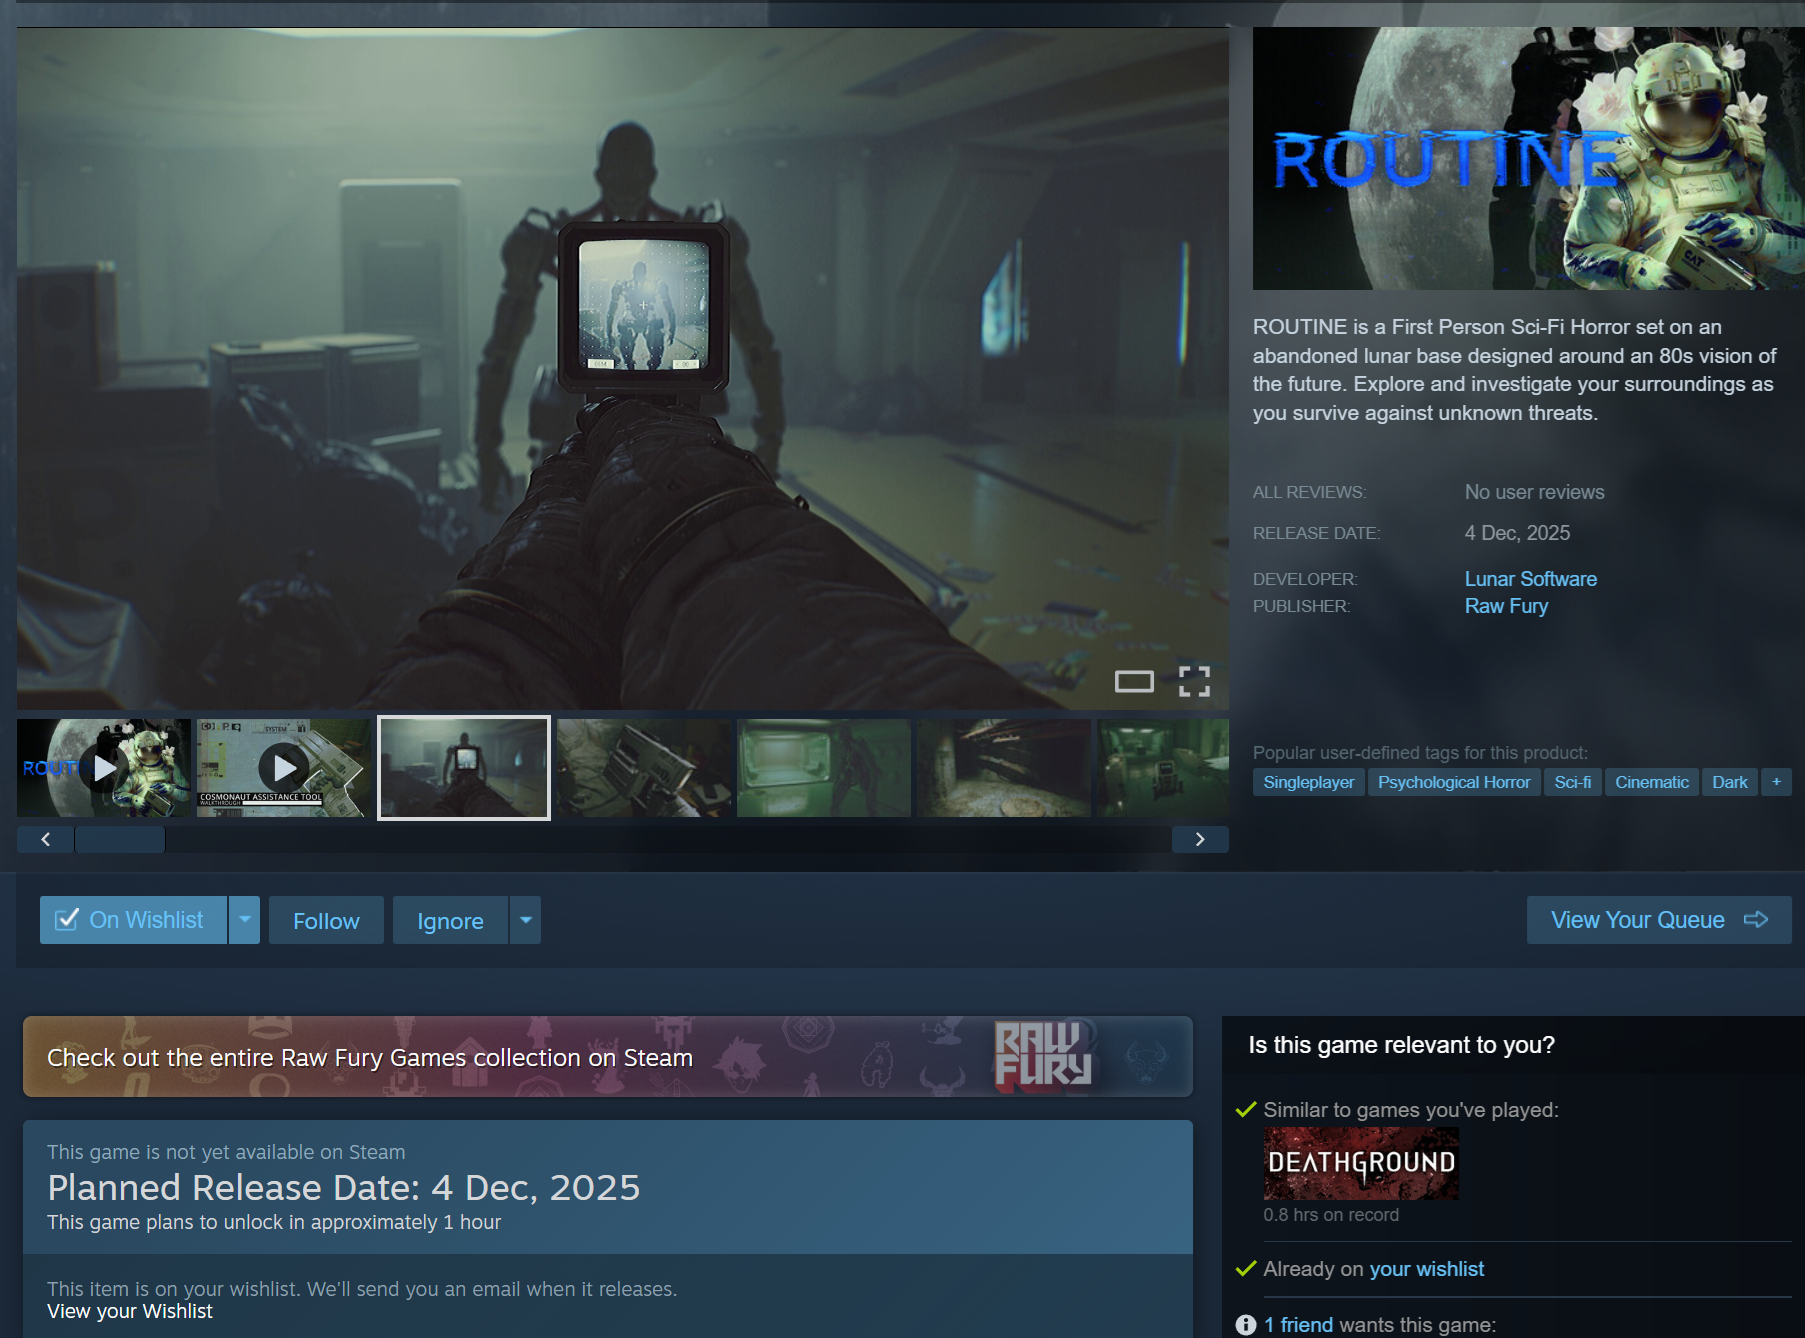Viewport: 1805px width, 1338px height.
Task: Click 'Is this game relevant to you?' heading
Action: 1402,1045
